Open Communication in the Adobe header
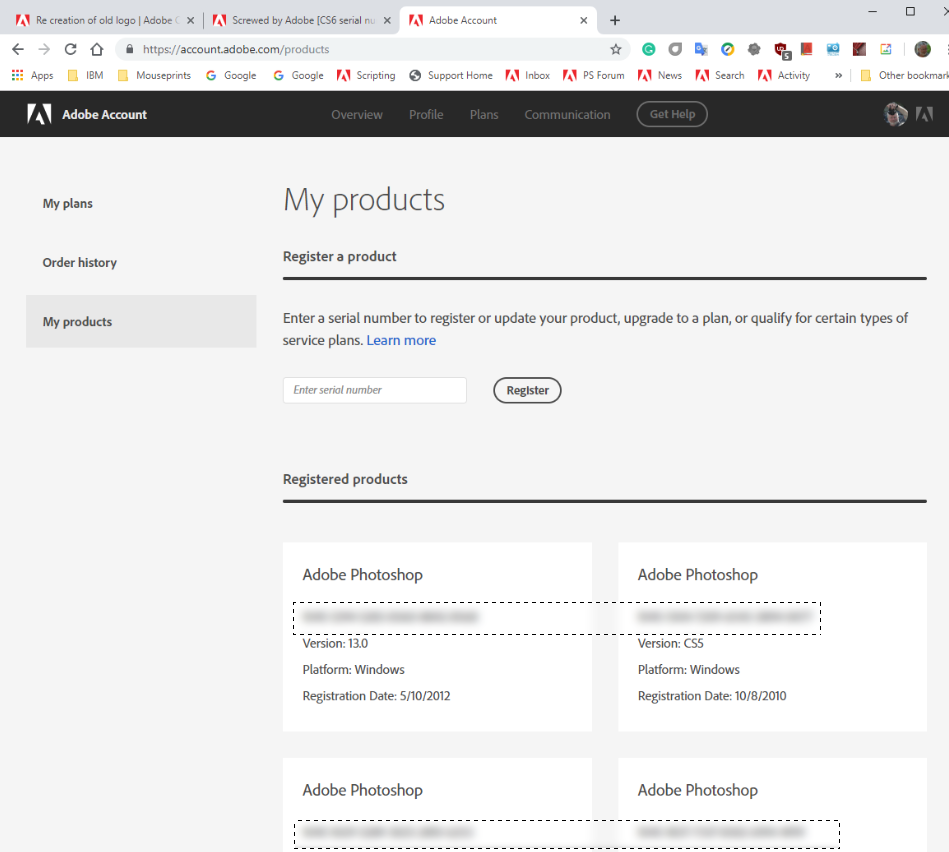 click(x=567, y=114)
